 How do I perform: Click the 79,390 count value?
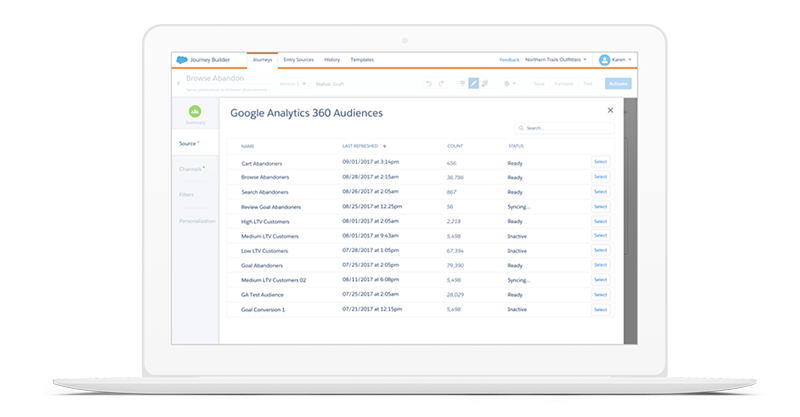[455, 265]
